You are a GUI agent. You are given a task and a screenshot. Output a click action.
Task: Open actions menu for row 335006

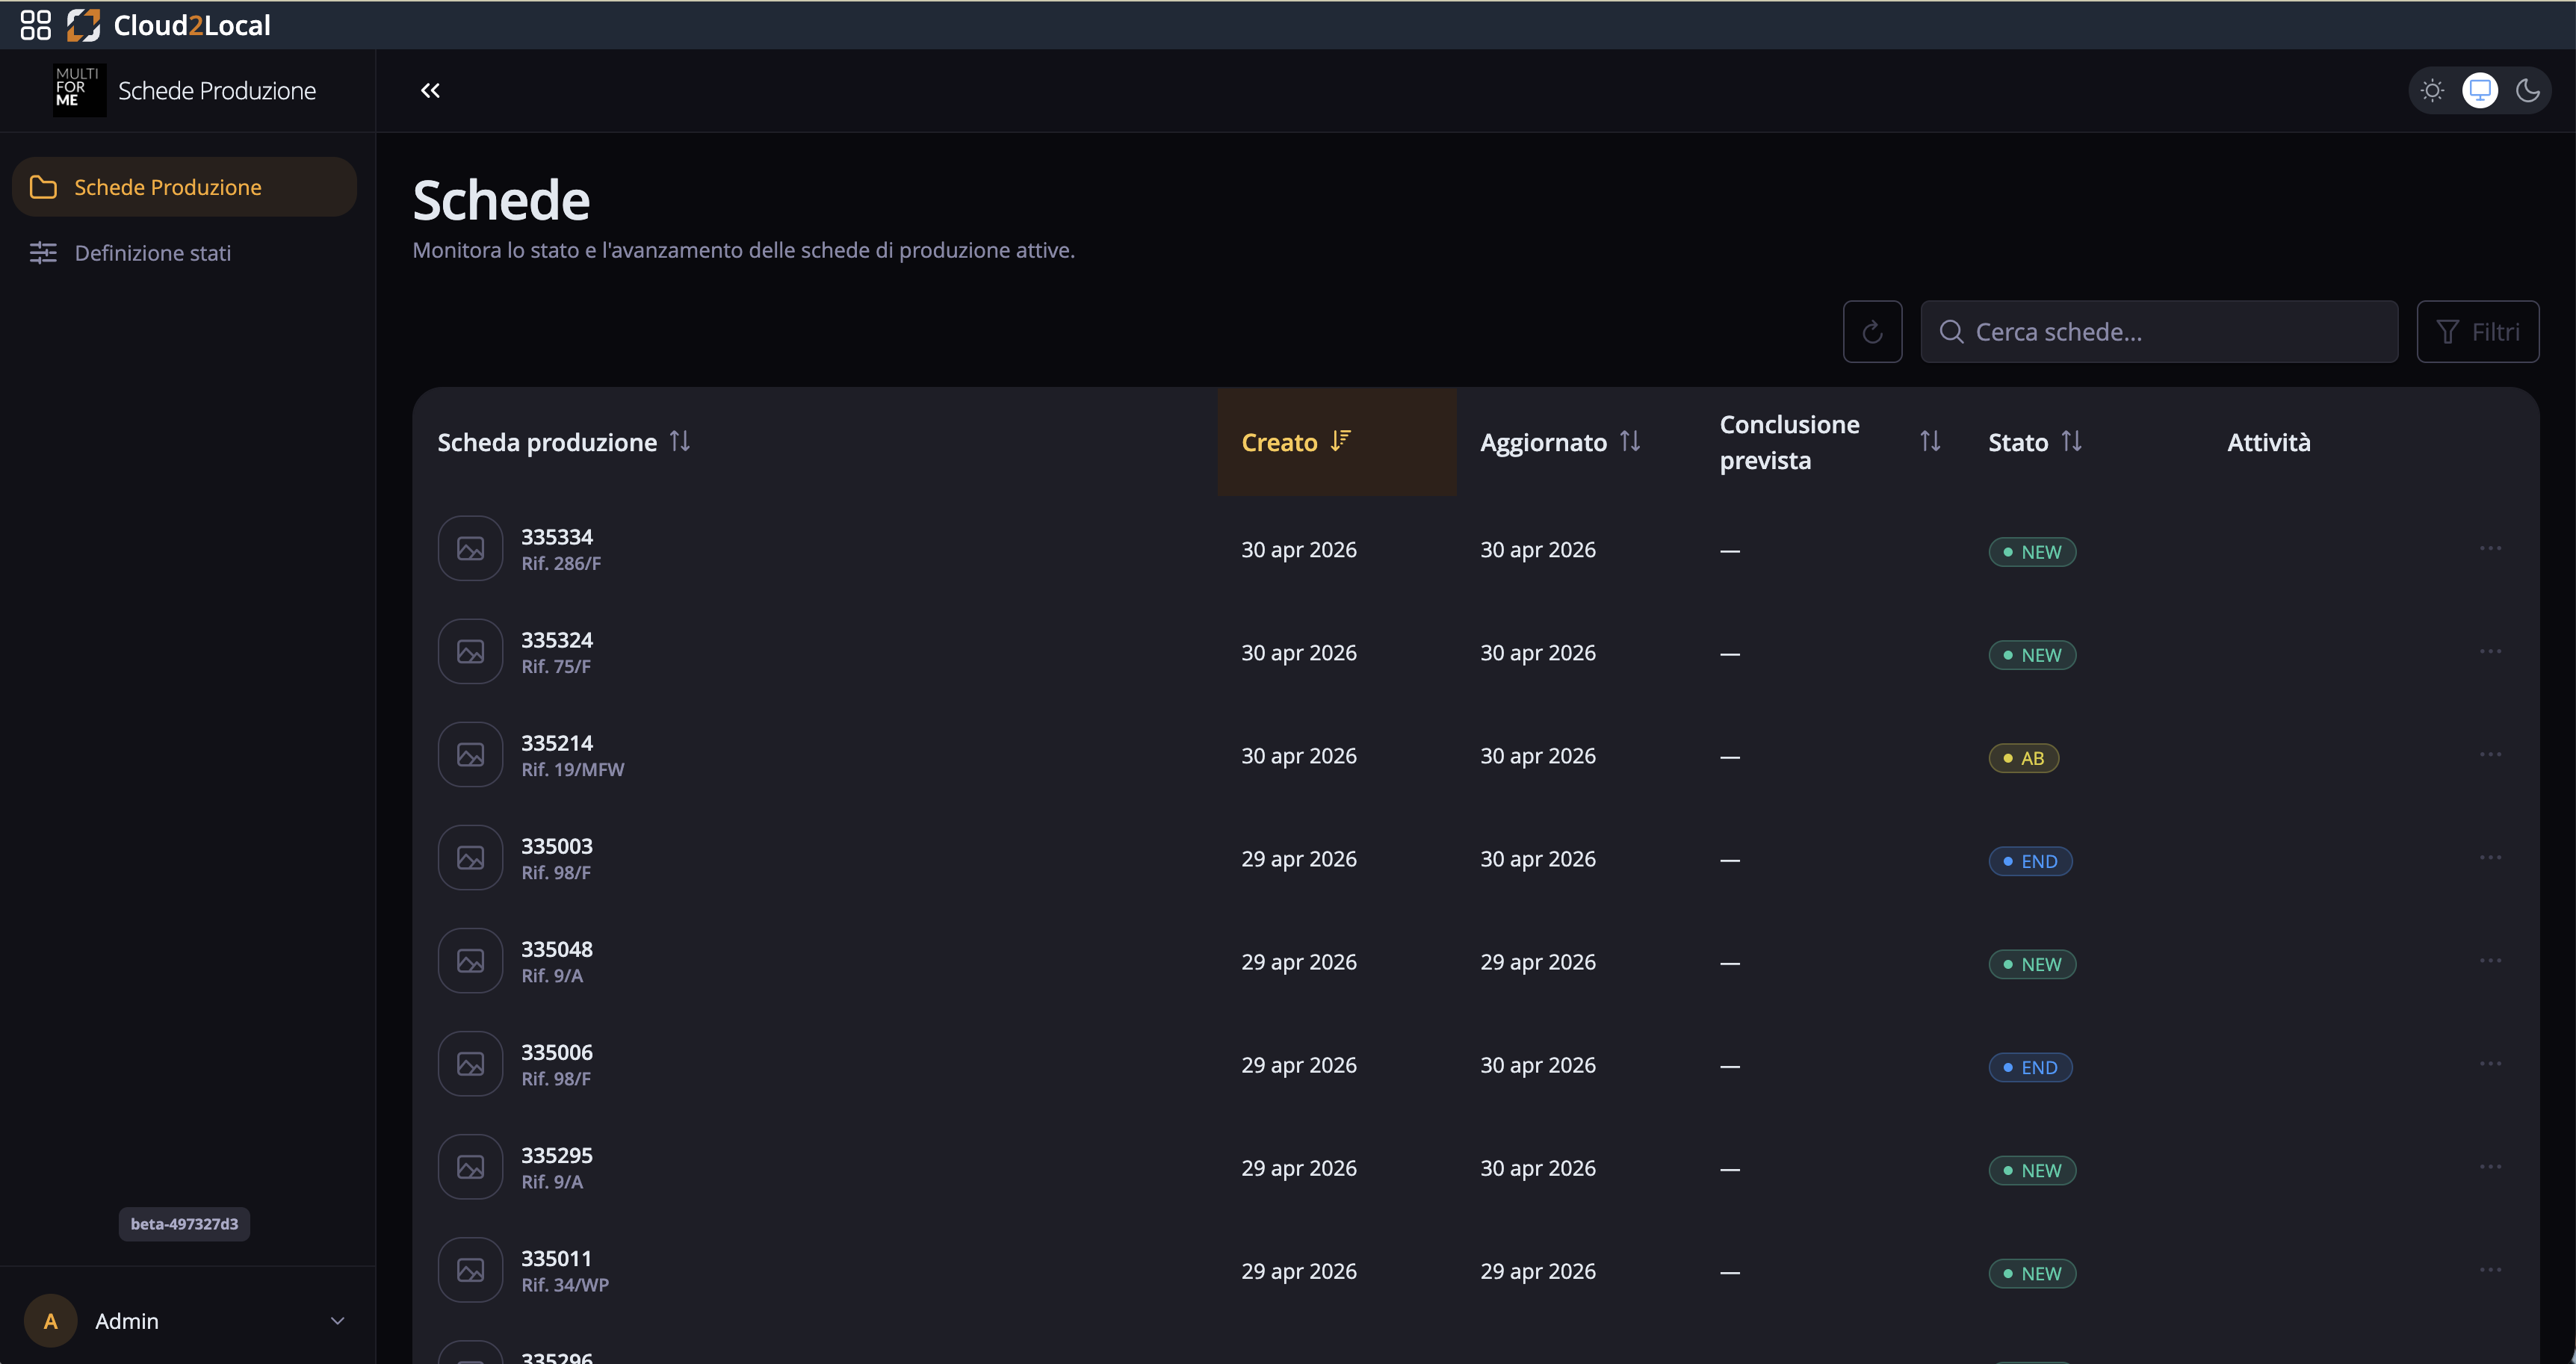[2490, 1063]
